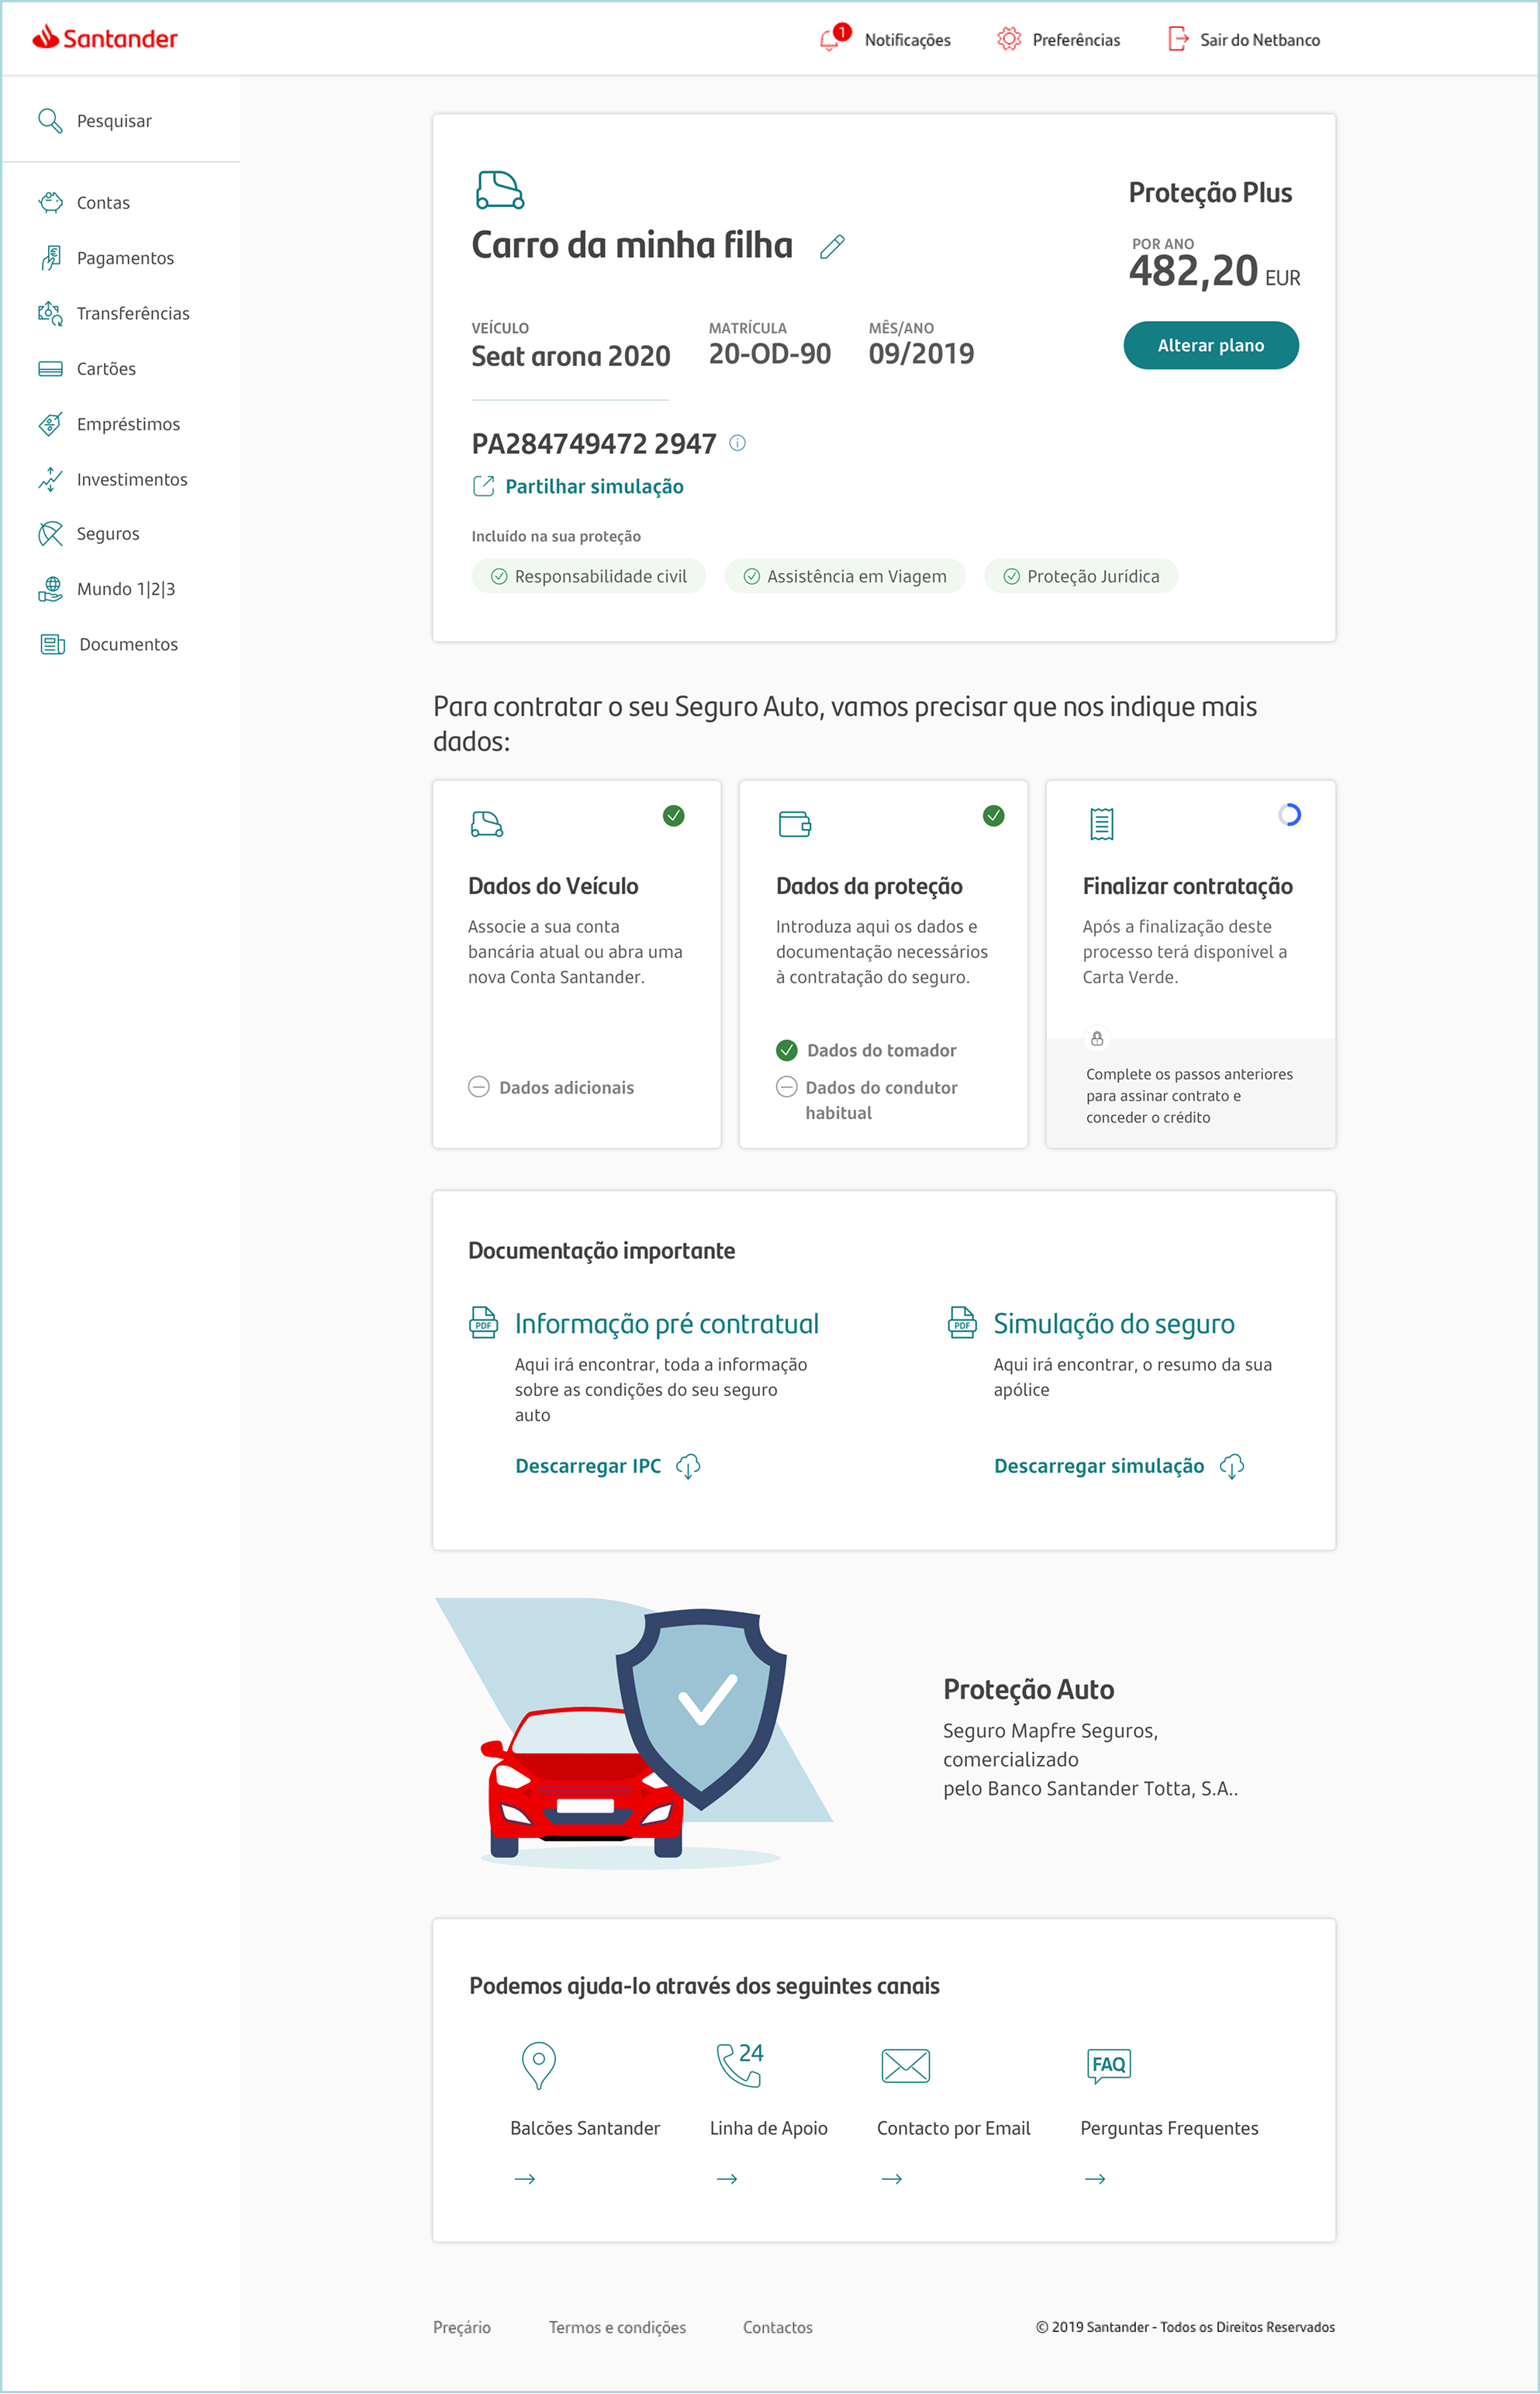Open the Informação pré contratual heading link
Screen dimensions: 1540x2394
click(x=667, y=1324)
